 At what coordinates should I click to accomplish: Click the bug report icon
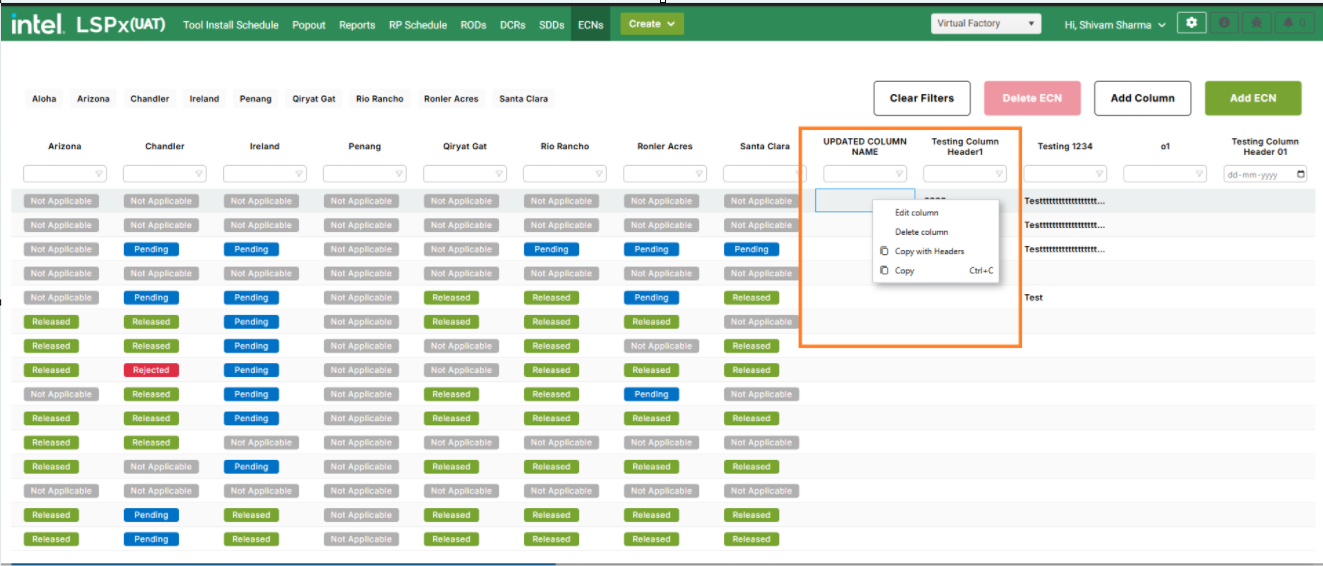pos(1259,23)
